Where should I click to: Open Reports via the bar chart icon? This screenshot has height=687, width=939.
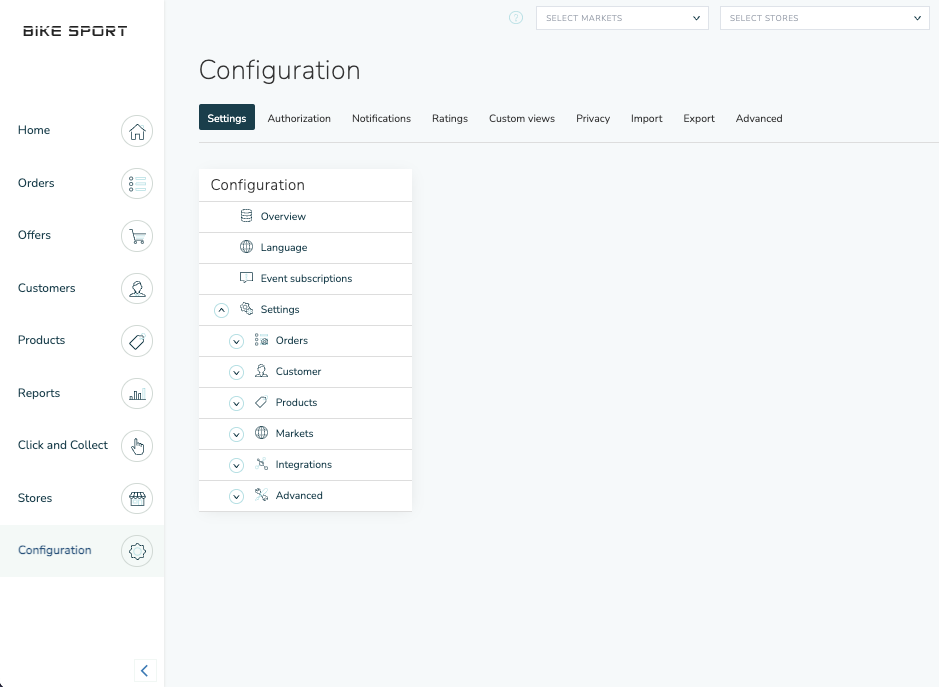pos(137,394)
